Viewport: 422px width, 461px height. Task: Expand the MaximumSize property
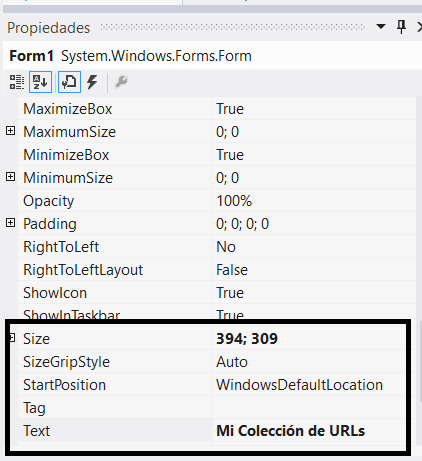coord(11,131)
